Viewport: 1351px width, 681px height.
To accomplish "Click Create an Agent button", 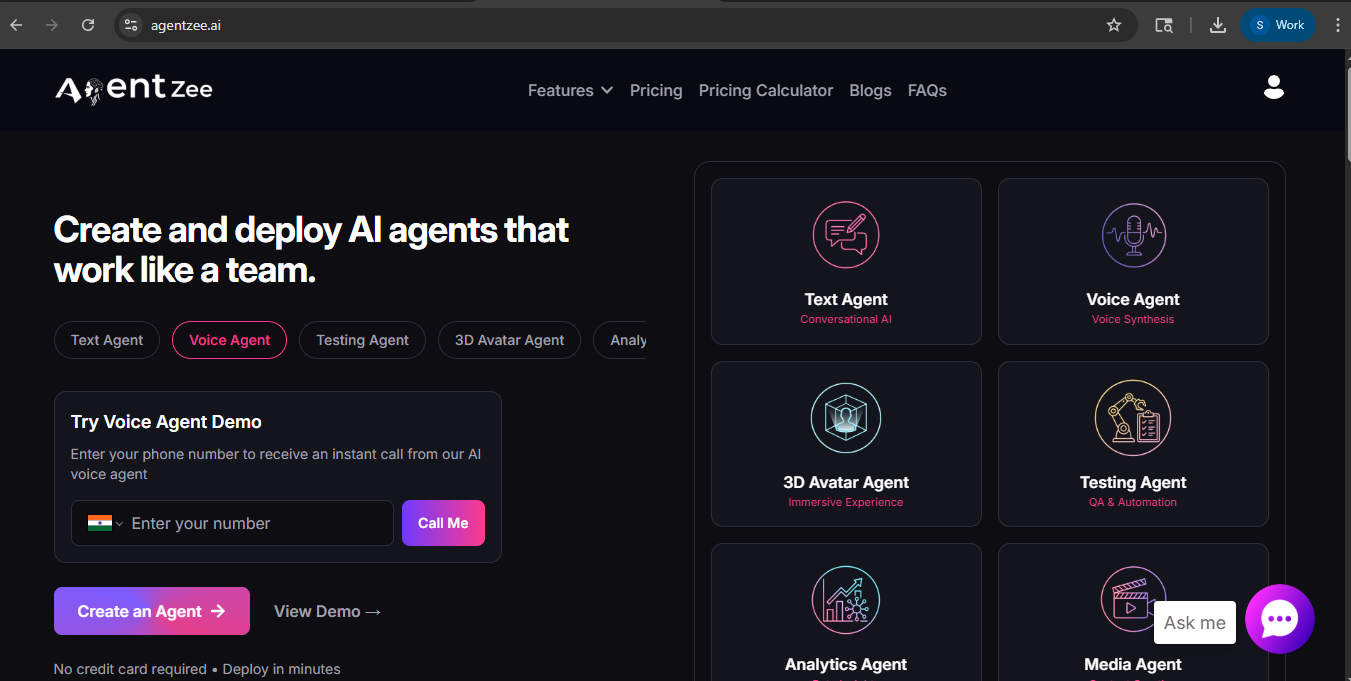I will [x=152, y=611].
